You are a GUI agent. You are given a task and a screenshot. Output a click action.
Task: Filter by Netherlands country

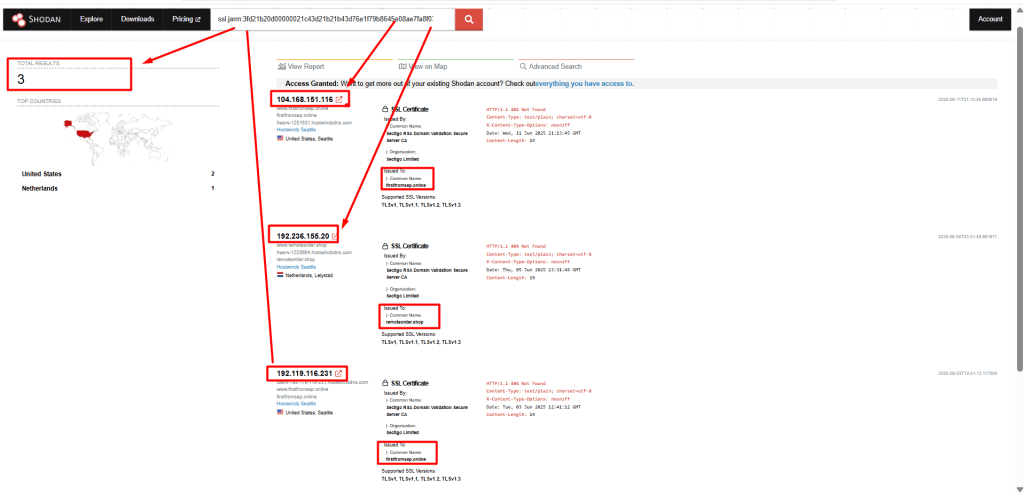tap(39, 189)
